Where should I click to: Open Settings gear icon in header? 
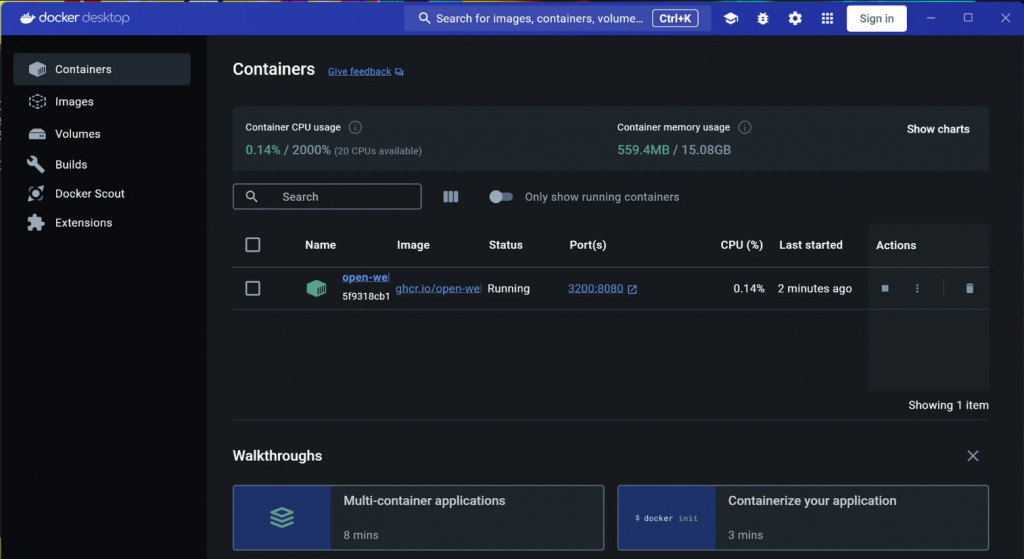point(795,18)
